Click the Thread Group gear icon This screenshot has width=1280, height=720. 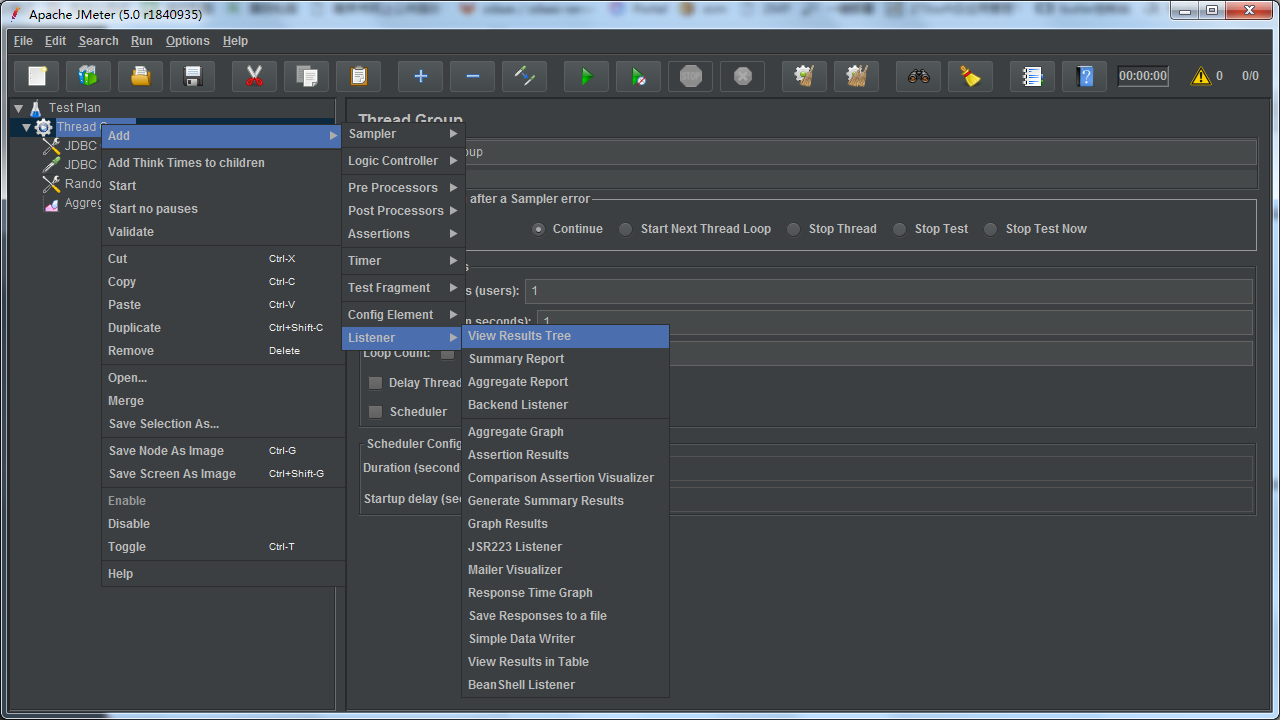pyautogui.click(x=44, y=127)
